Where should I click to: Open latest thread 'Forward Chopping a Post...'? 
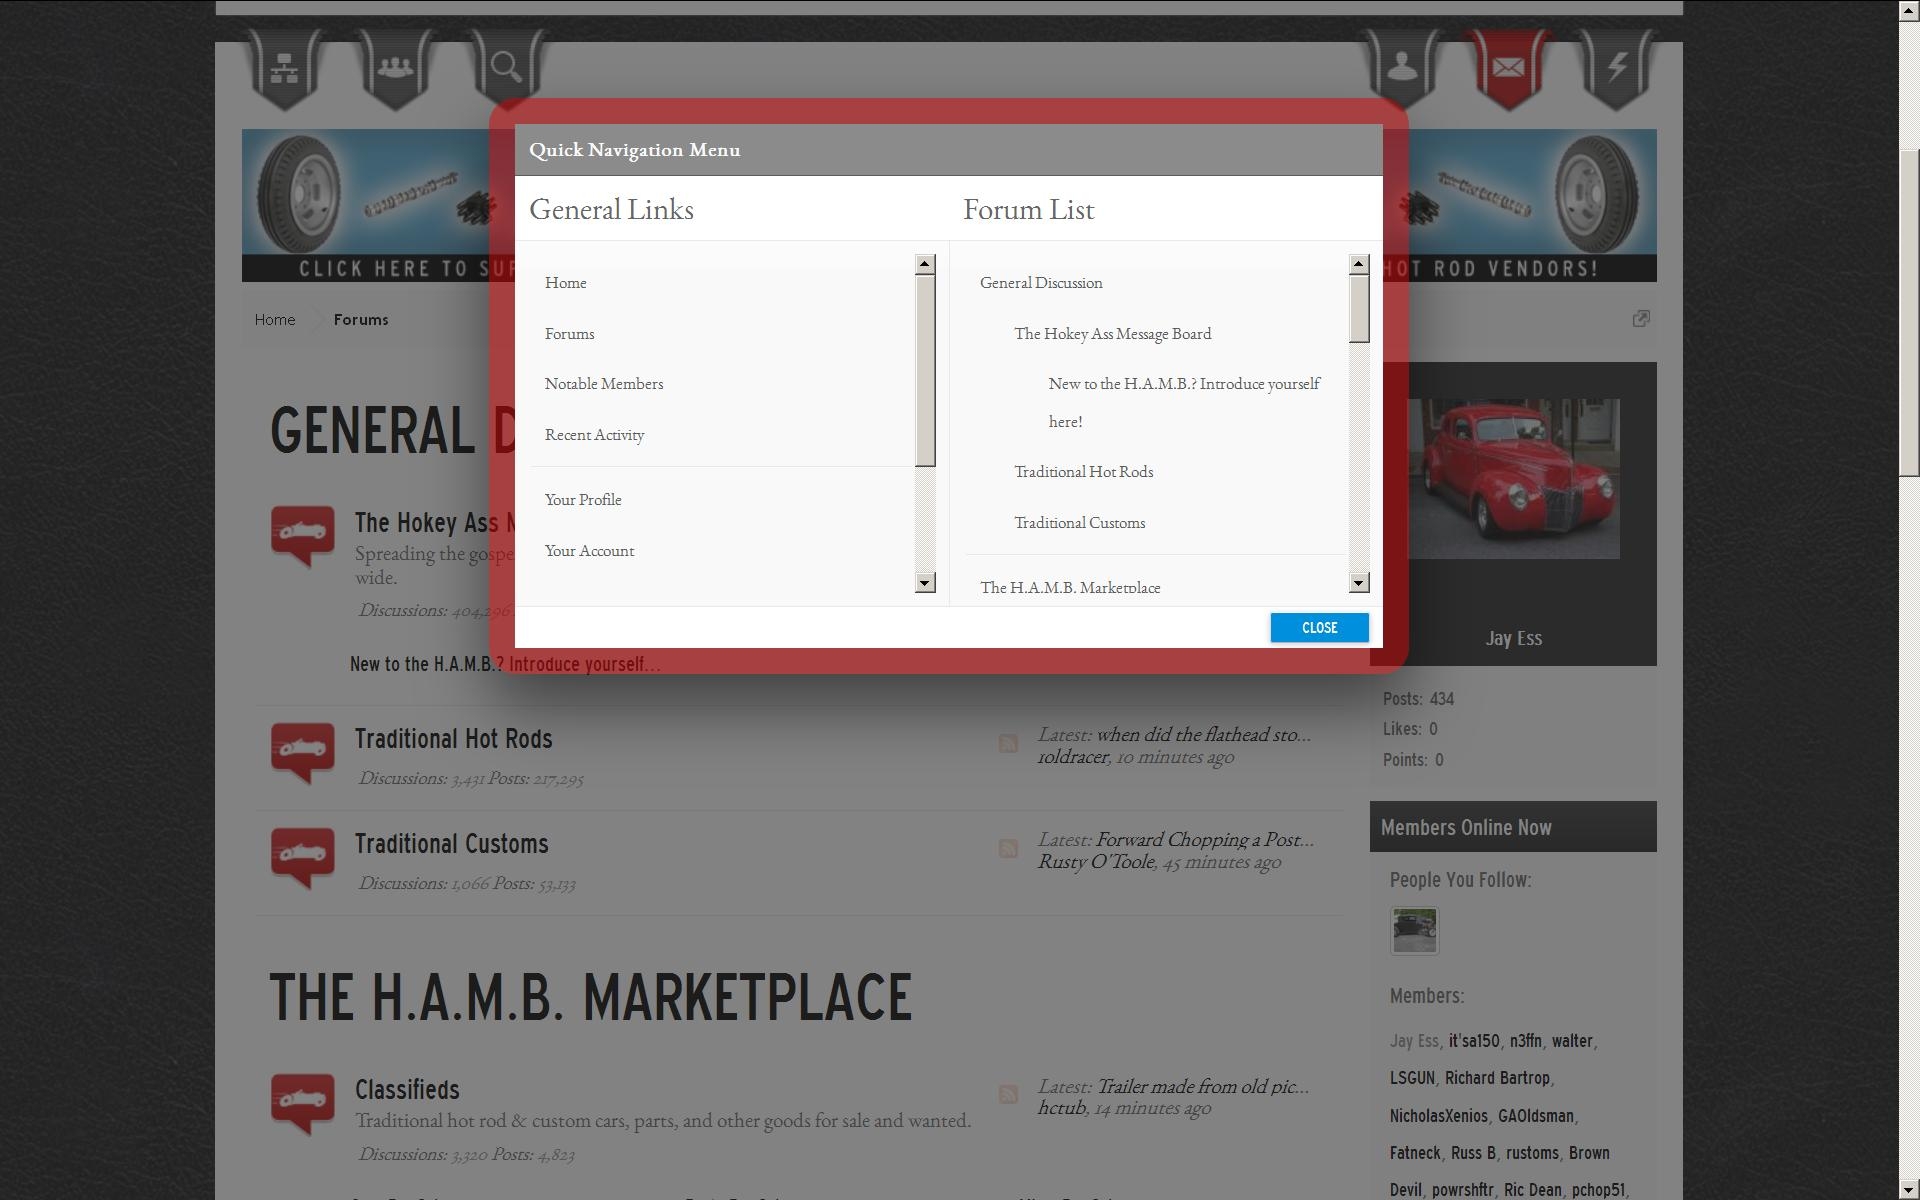1204,840
